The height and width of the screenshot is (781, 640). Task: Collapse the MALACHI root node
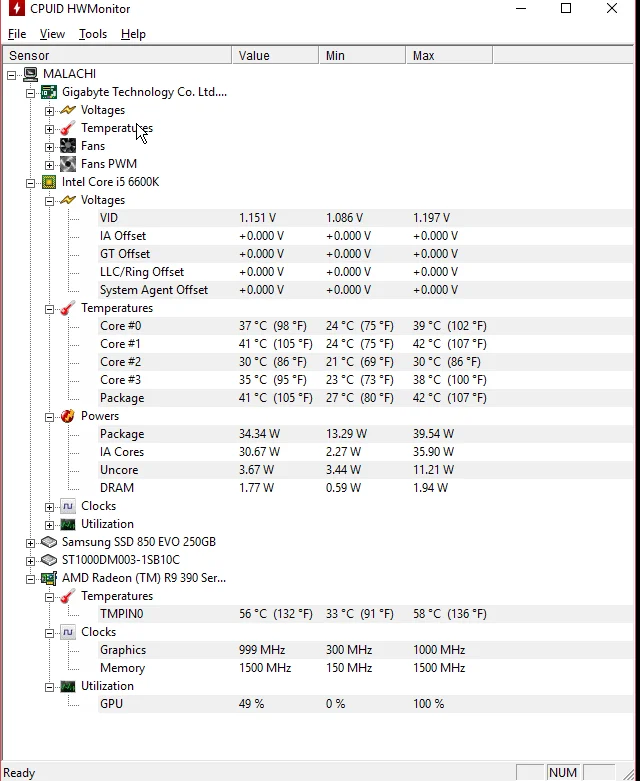tap(11, 75)
